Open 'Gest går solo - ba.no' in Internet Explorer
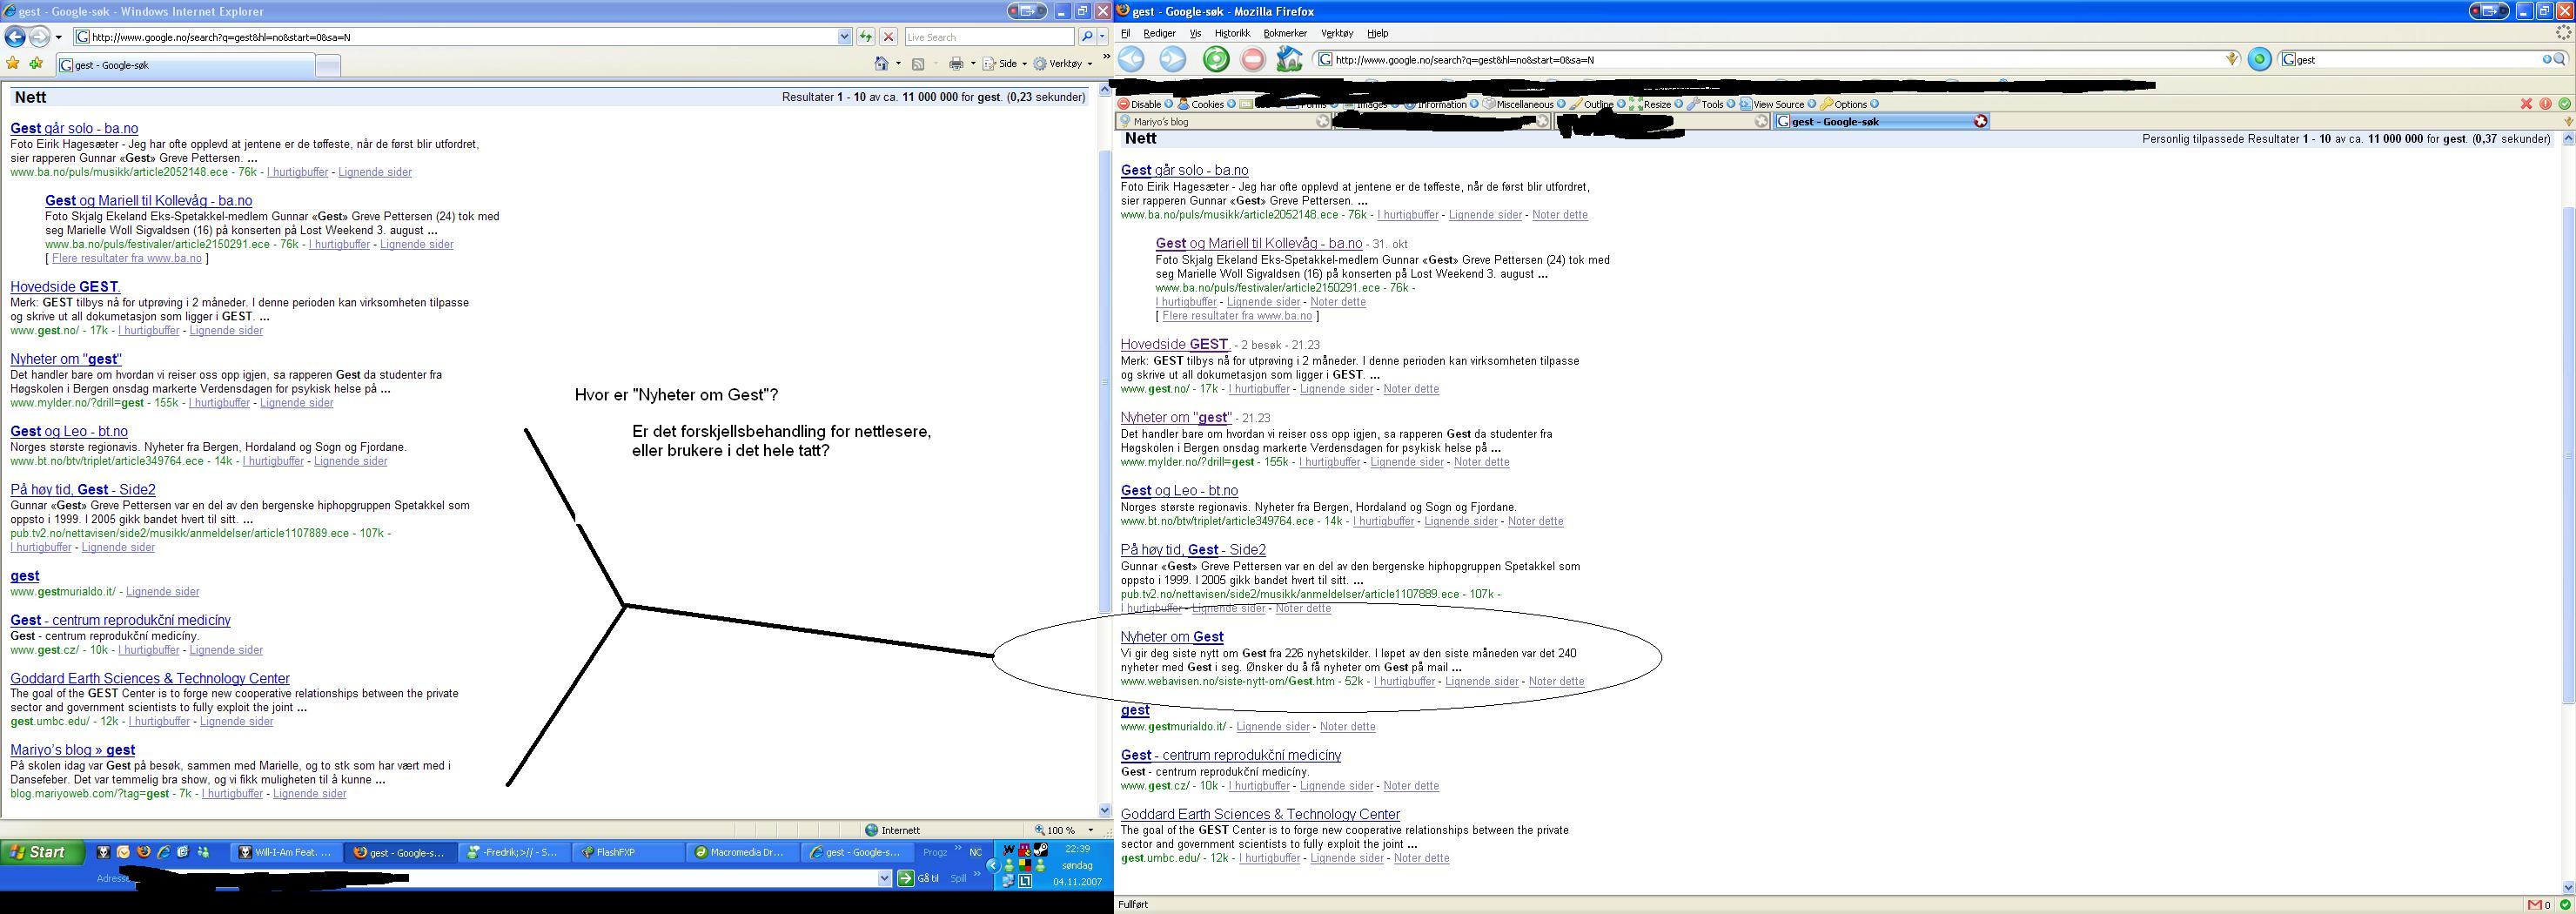 click(74, 128)
